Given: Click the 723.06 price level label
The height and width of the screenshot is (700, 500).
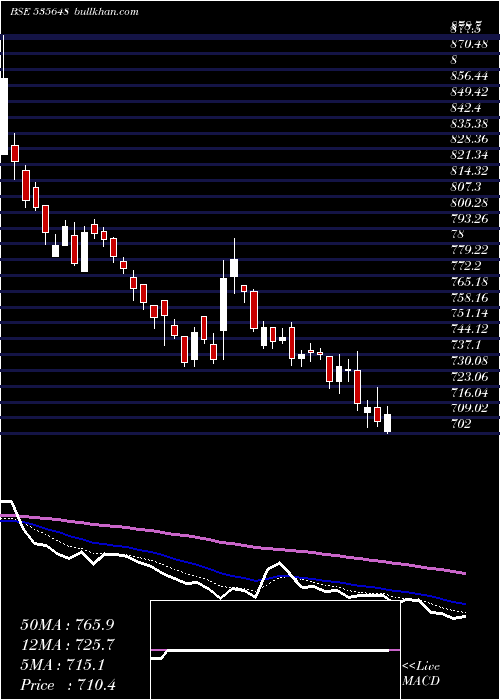Looking at the screenshot, I should (x=468, y=377).
